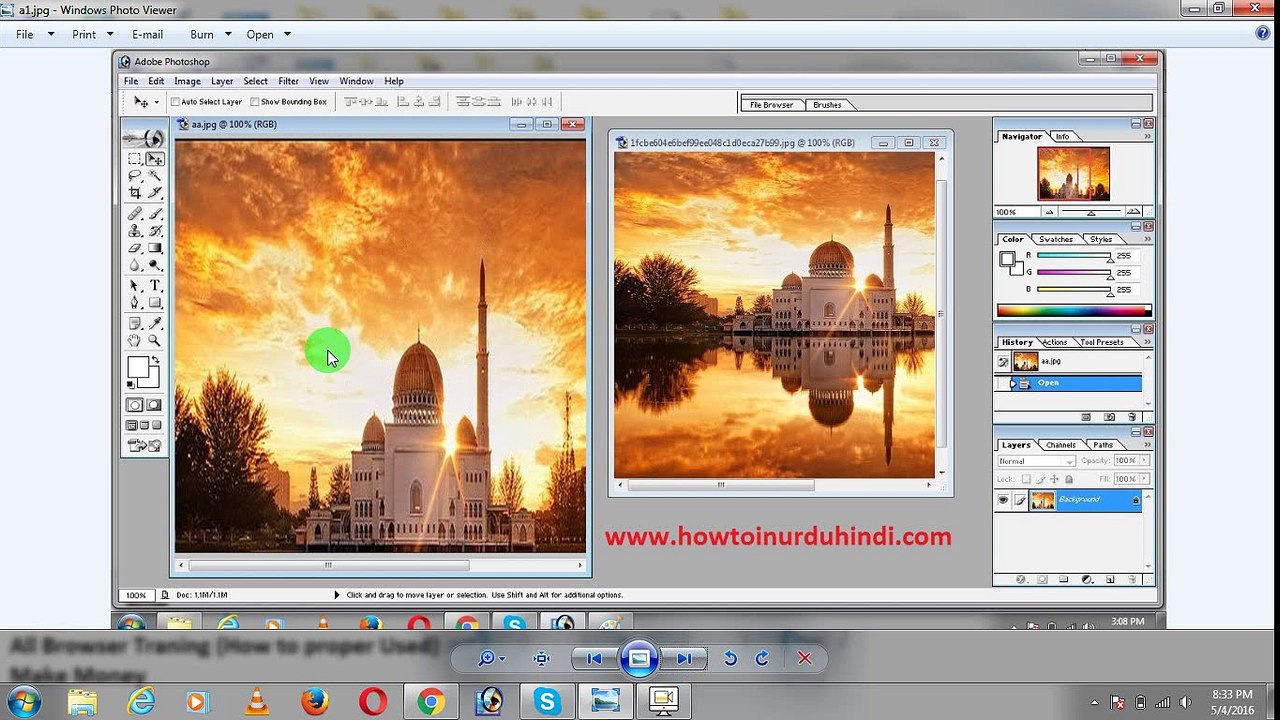Select the Type tool
This screenshot has width=1280, height=720.
[x=155, y=286]
